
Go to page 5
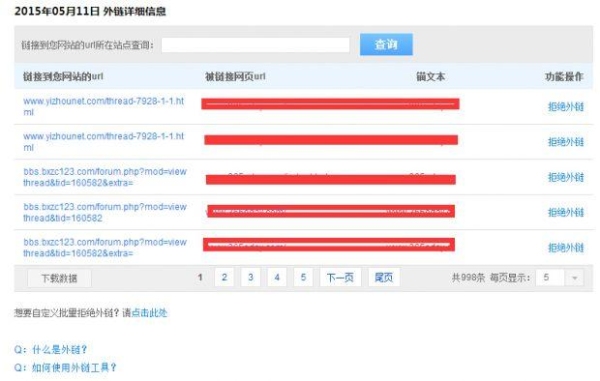point(303,277)
